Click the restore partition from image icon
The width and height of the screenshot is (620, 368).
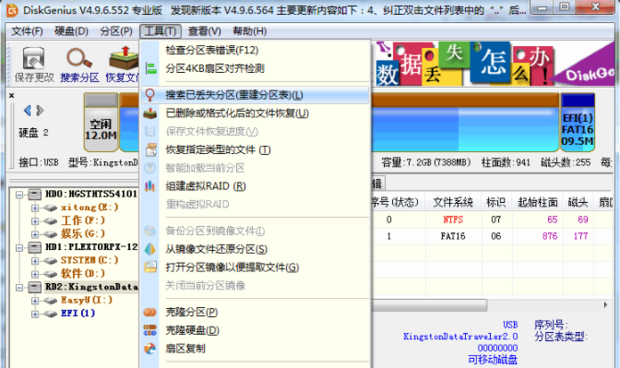click(x=150, y=249)
